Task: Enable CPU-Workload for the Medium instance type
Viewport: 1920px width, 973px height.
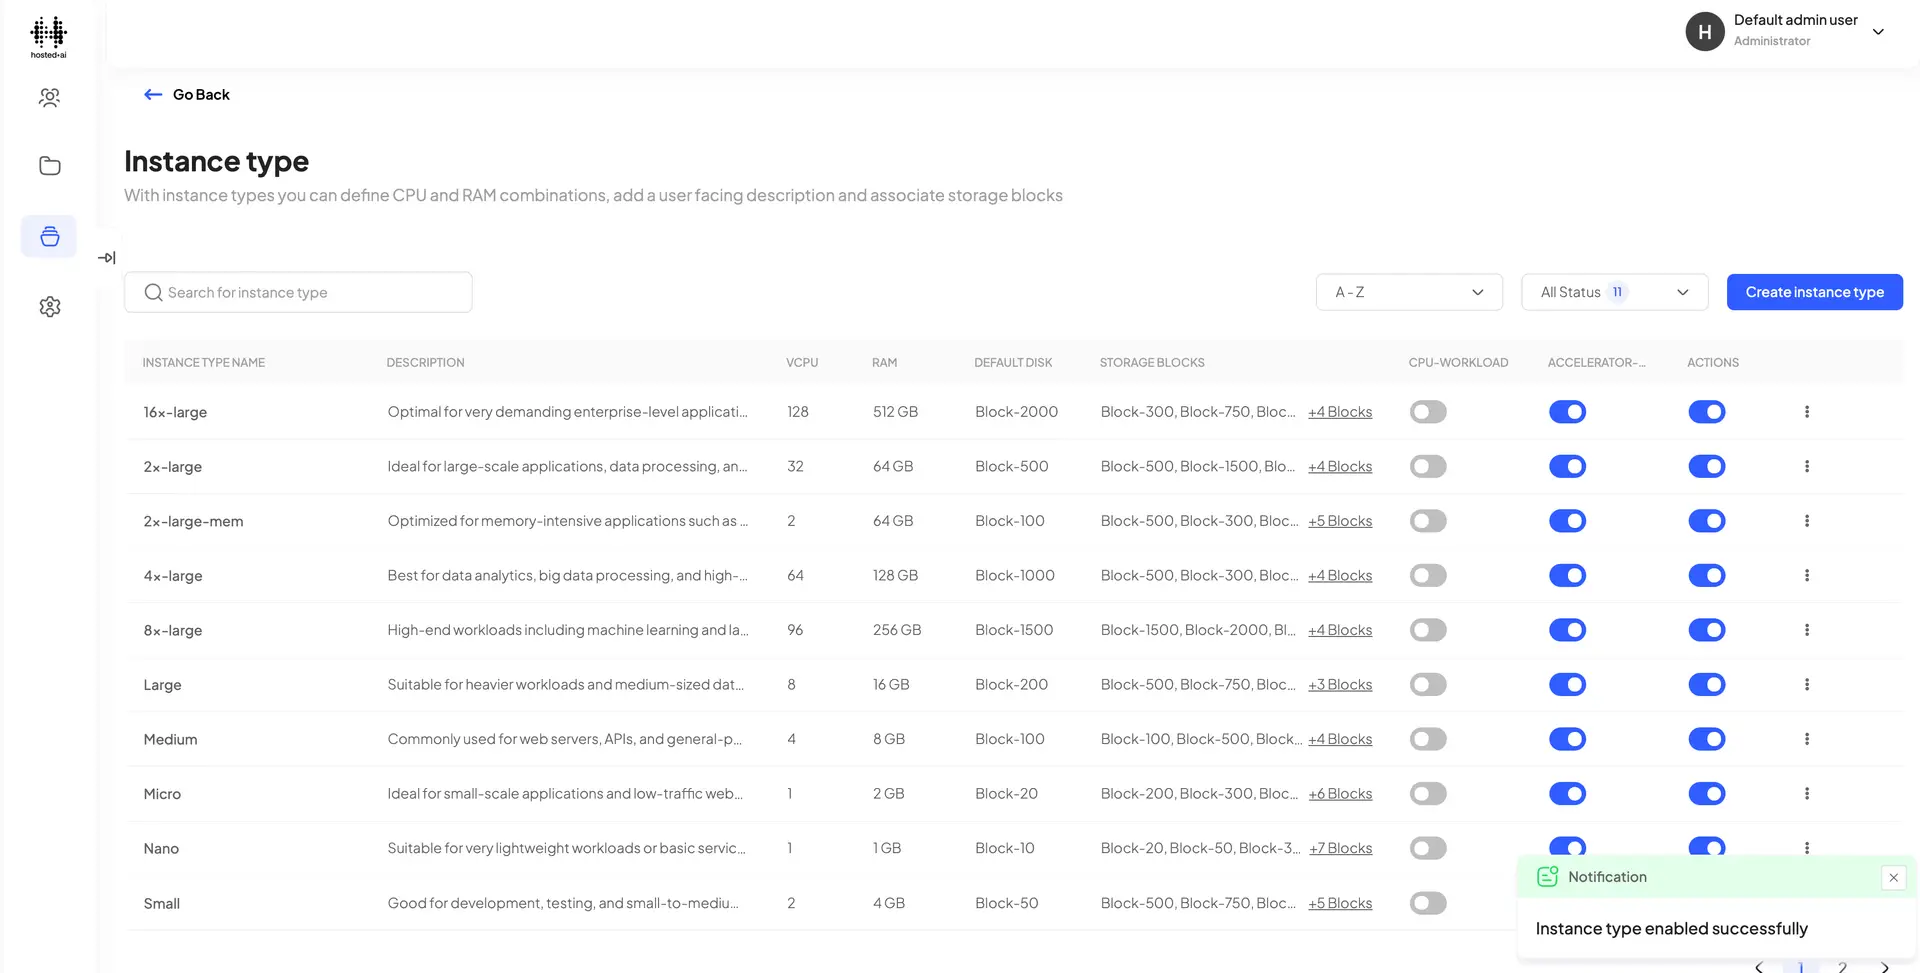Action: pos(1428,739)
